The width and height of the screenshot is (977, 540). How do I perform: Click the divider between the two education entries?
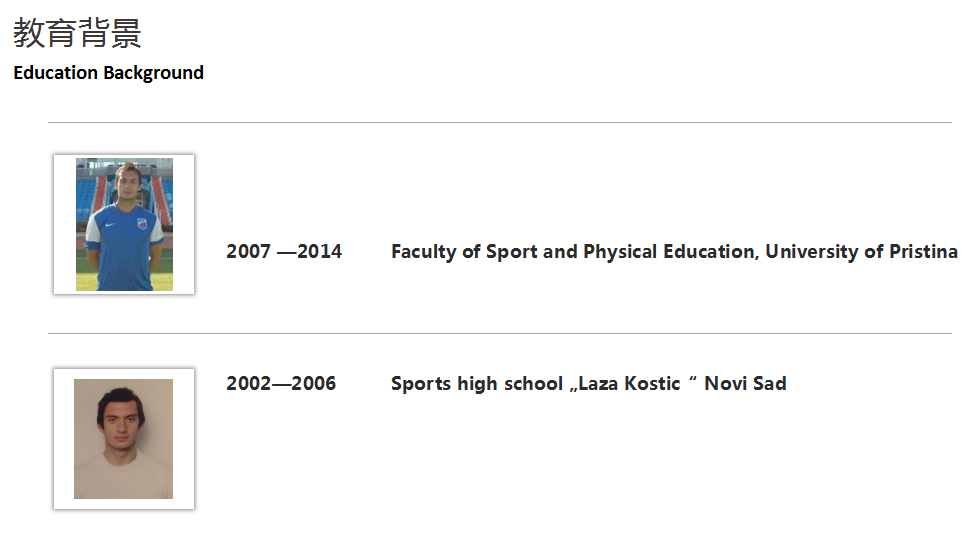pos(500,333)
